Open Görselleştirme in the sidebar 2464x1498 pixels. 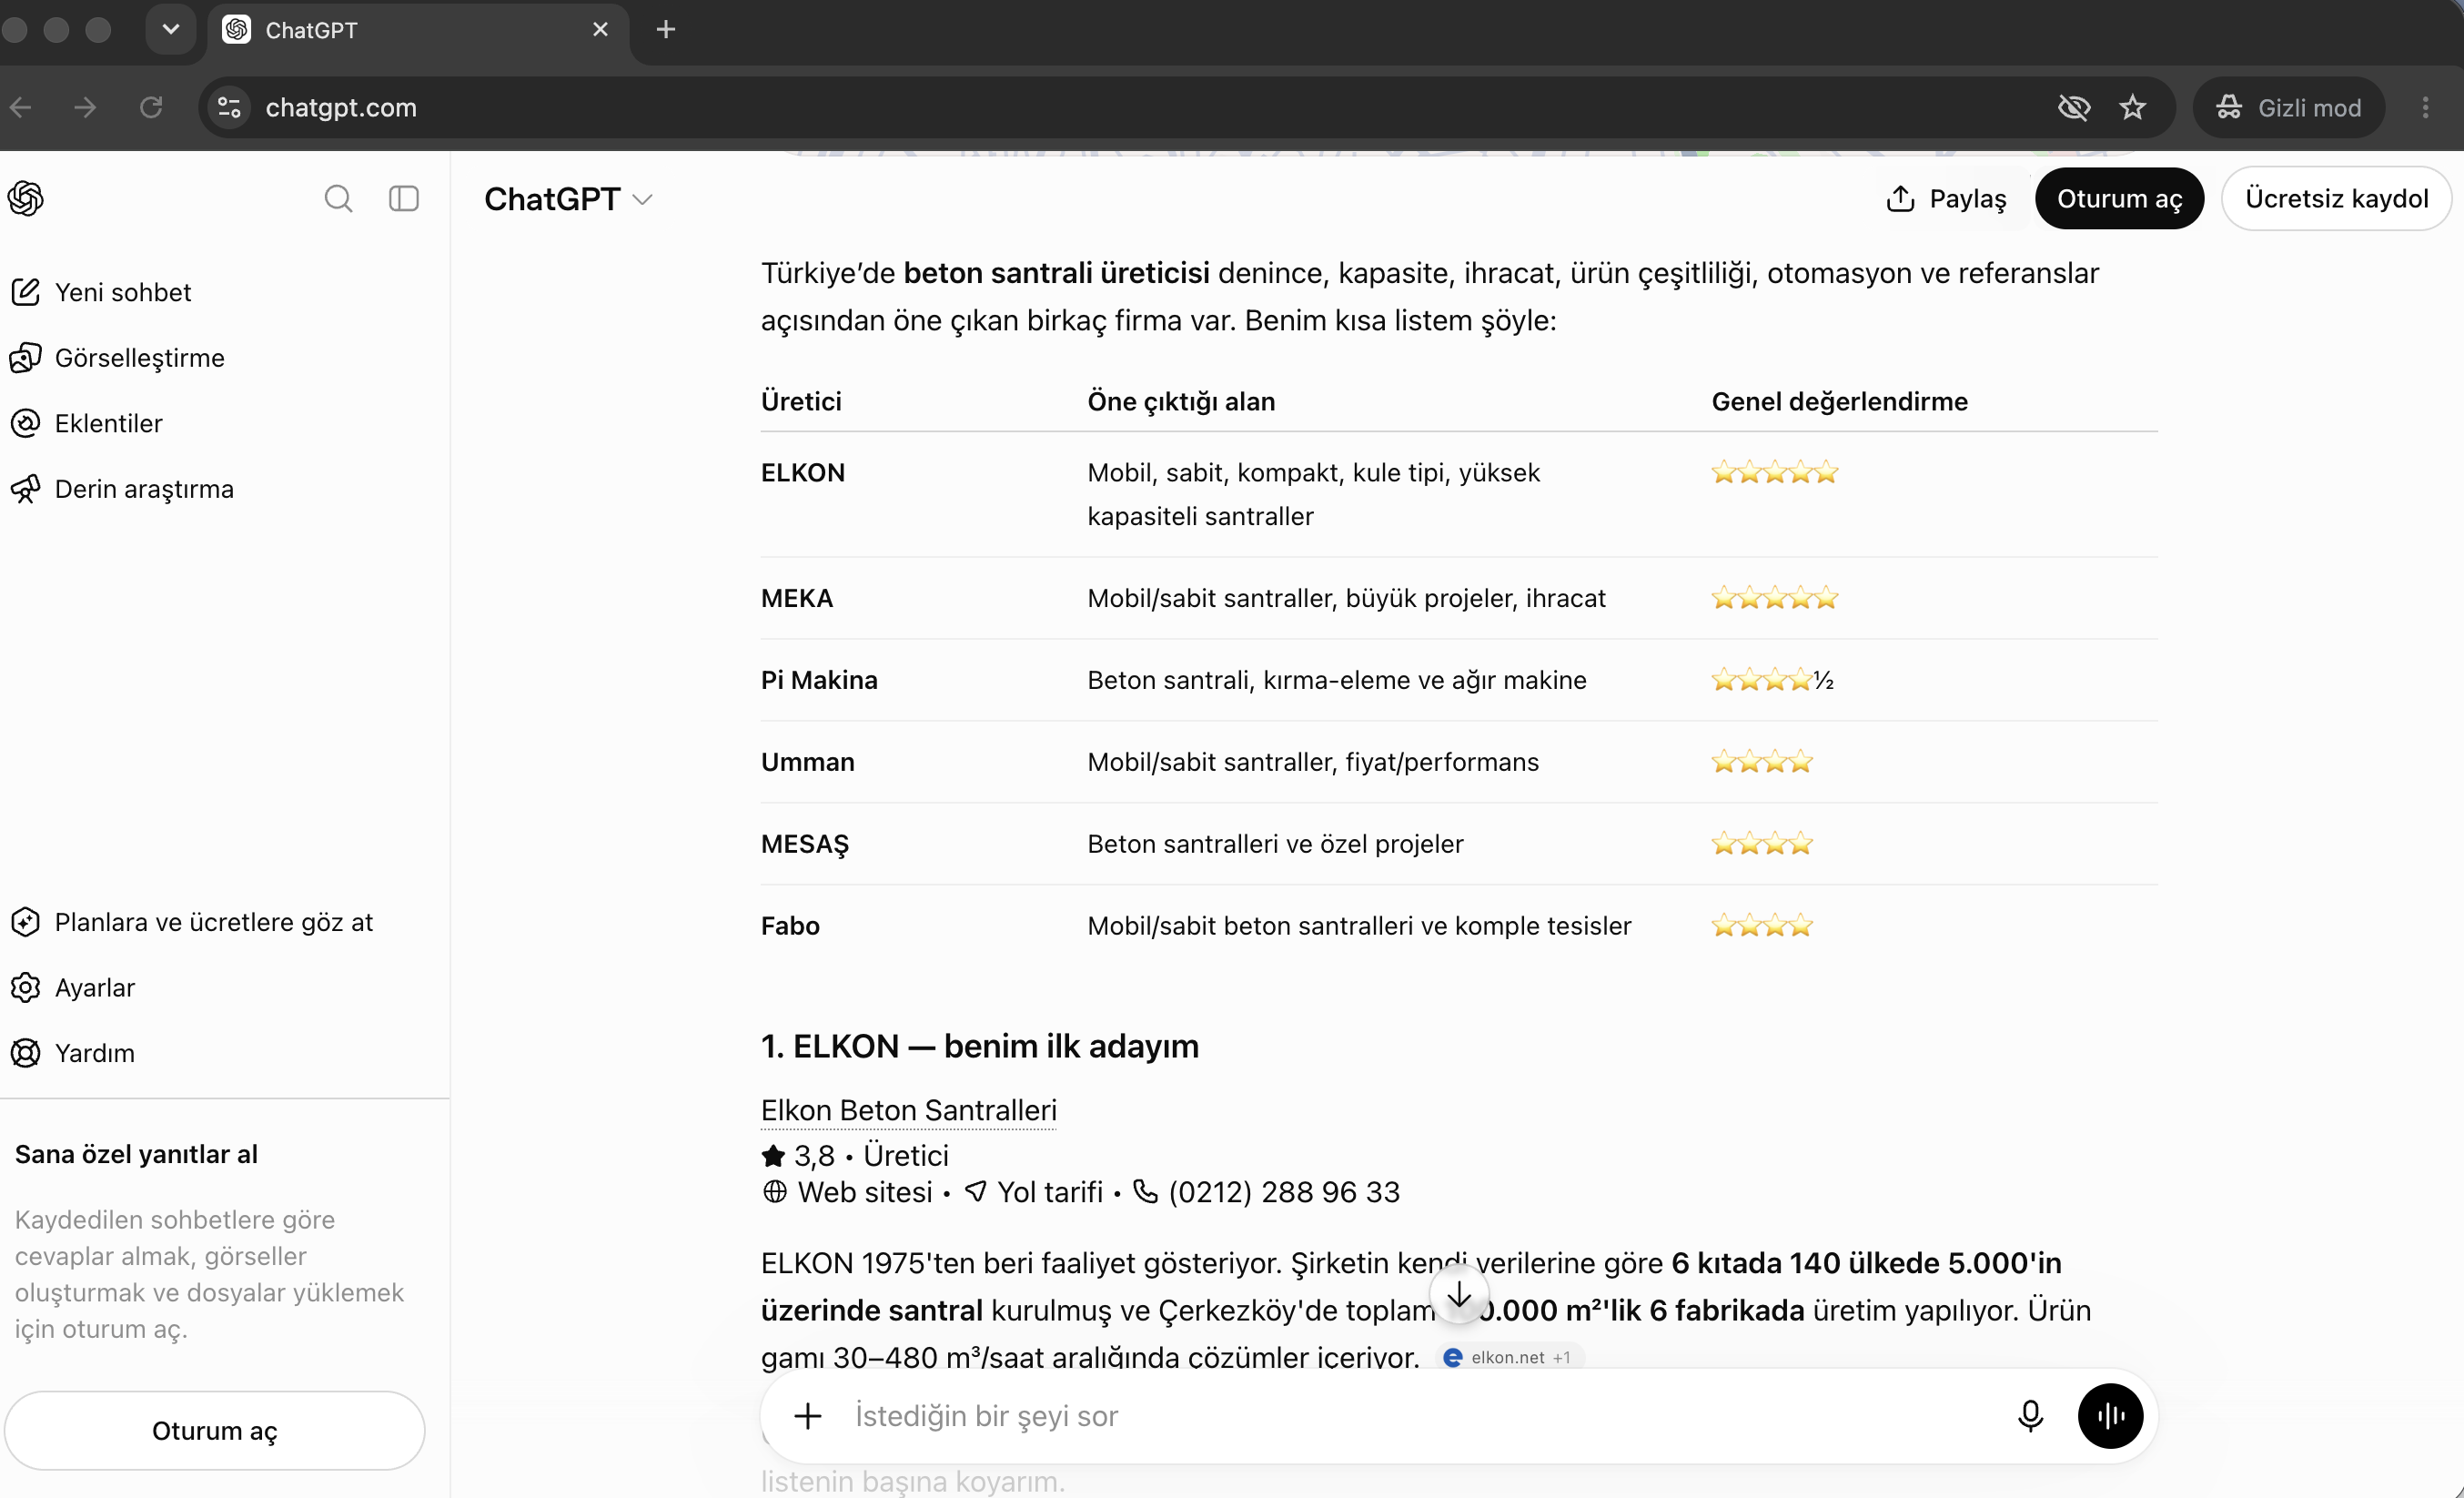(x=140, y=358)
